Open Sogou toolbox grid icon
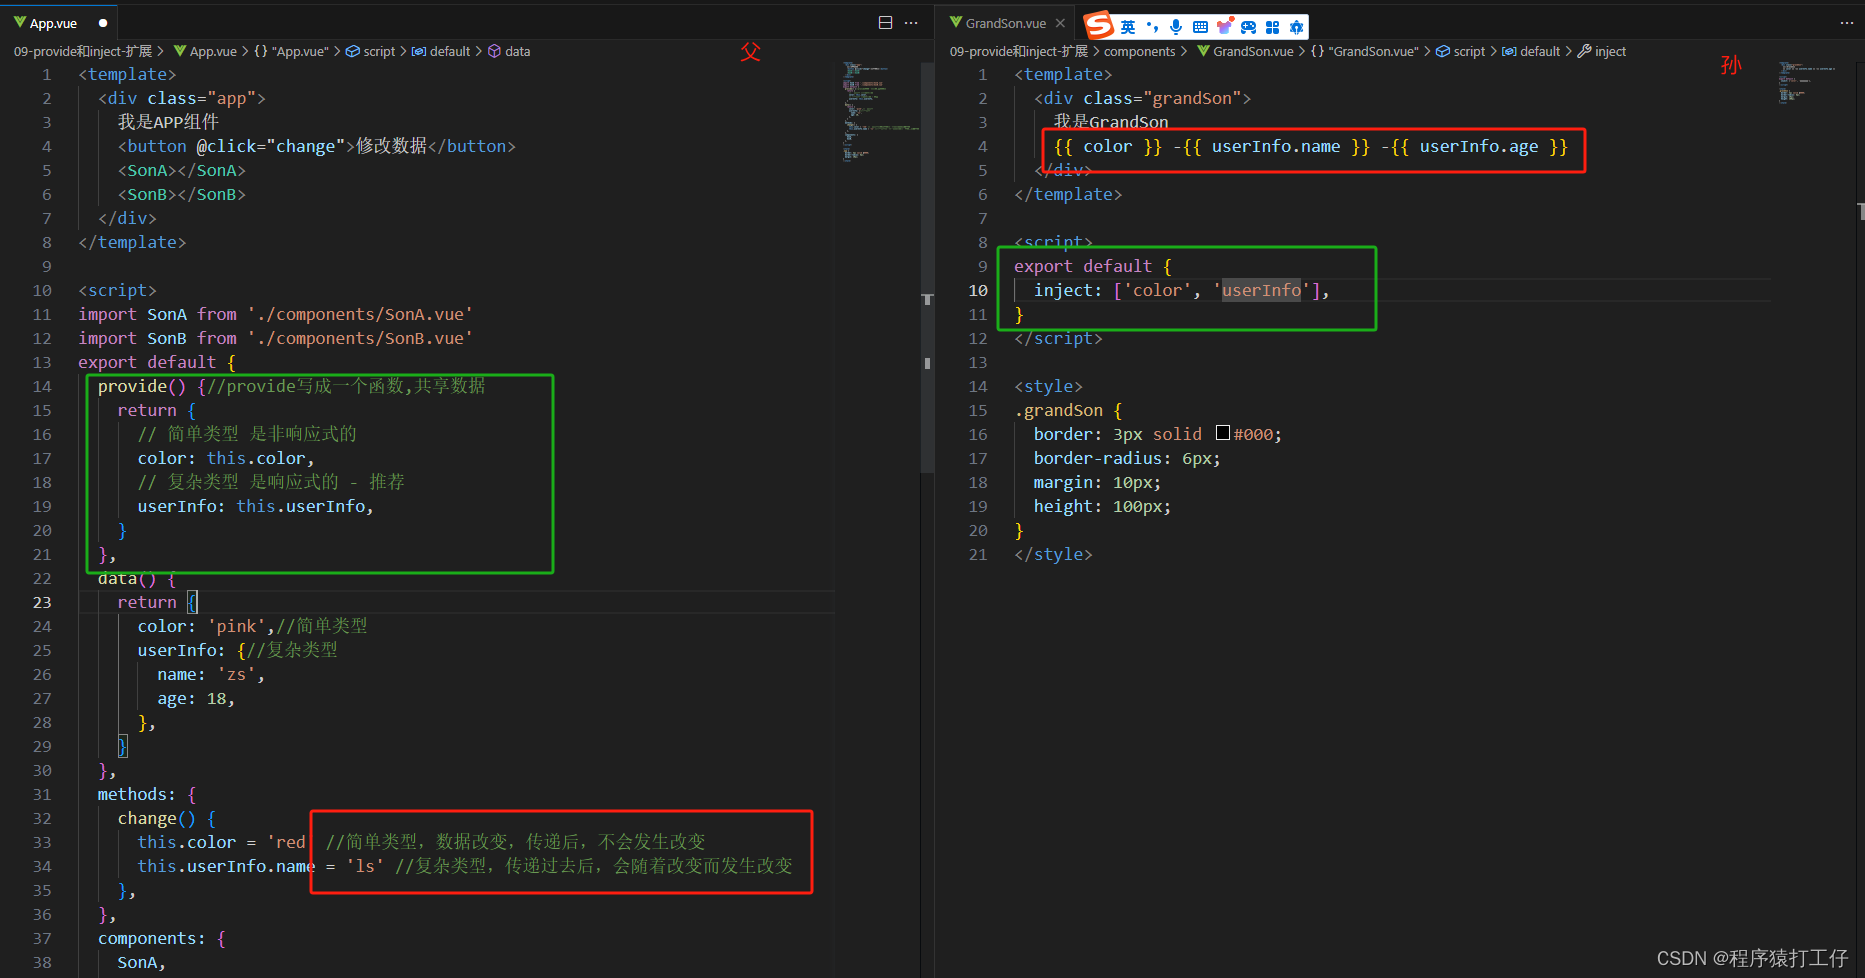The width and height of the screenshot is (1865, 978). [x=1272, y=27]
